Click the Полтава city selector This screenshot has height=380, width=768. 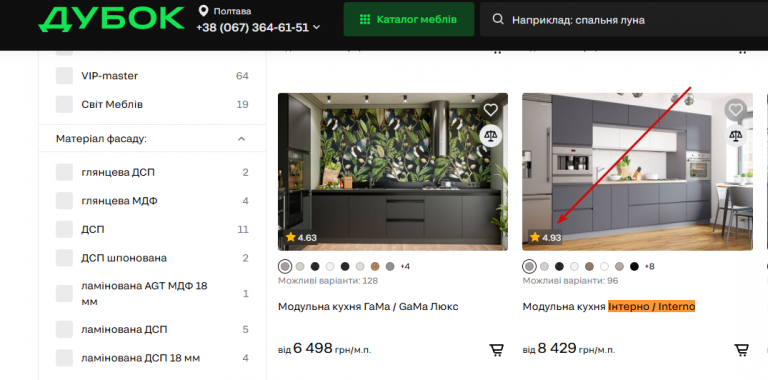pos(232,11)
